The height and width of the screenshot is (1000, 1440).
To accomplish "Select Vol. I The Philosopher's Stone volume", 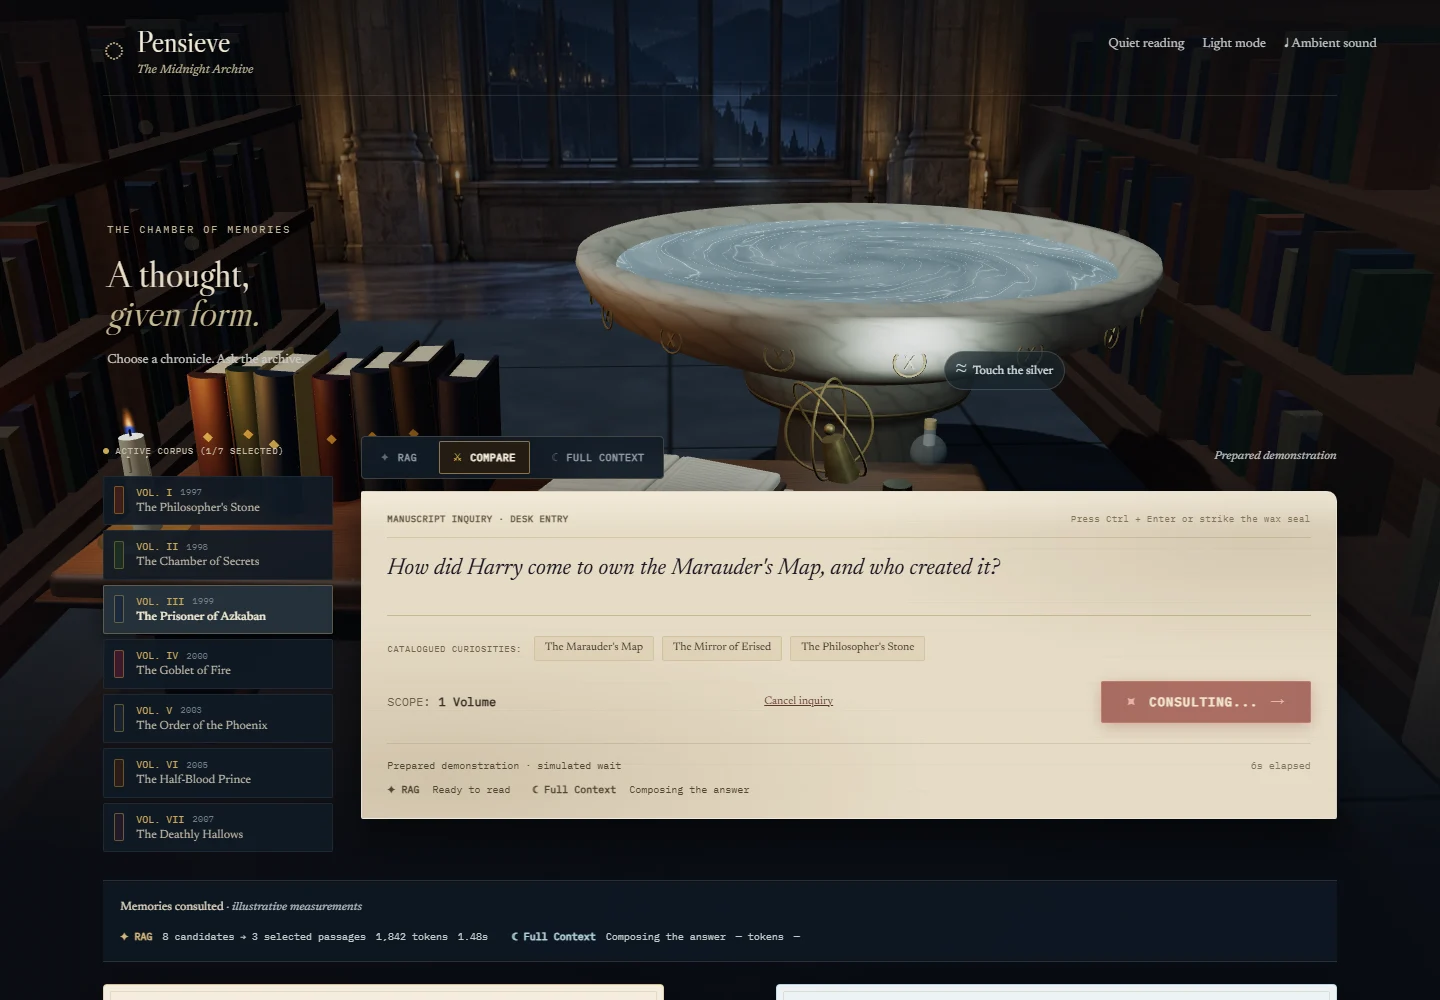I will [x=218, y=500].
